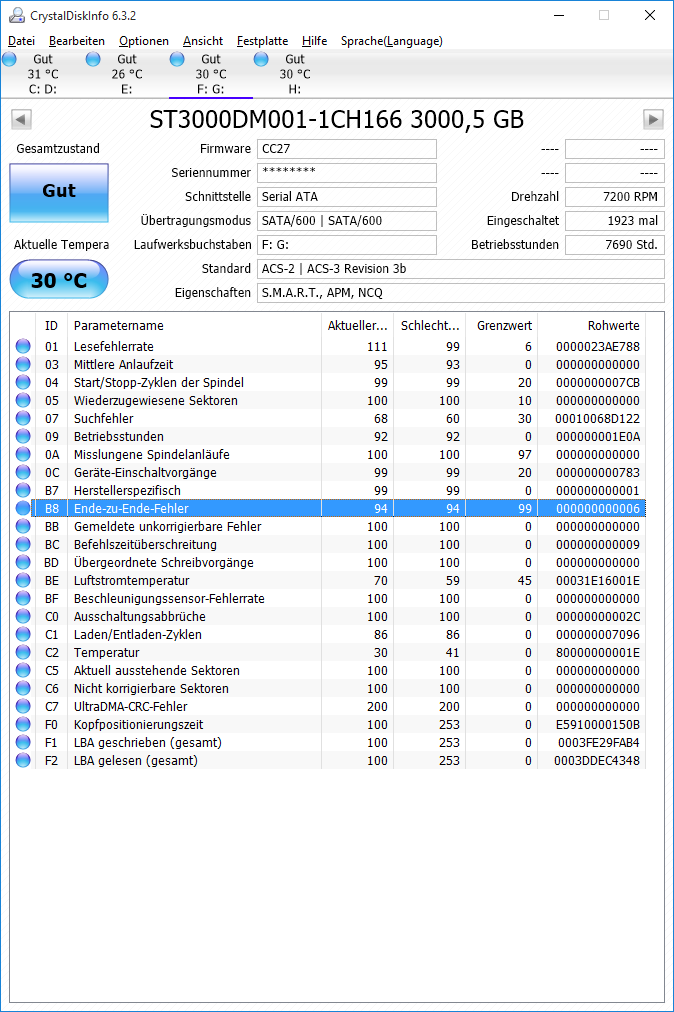Click status icon of Laden/Entladen-Zyklen row

tap(23, 634)
